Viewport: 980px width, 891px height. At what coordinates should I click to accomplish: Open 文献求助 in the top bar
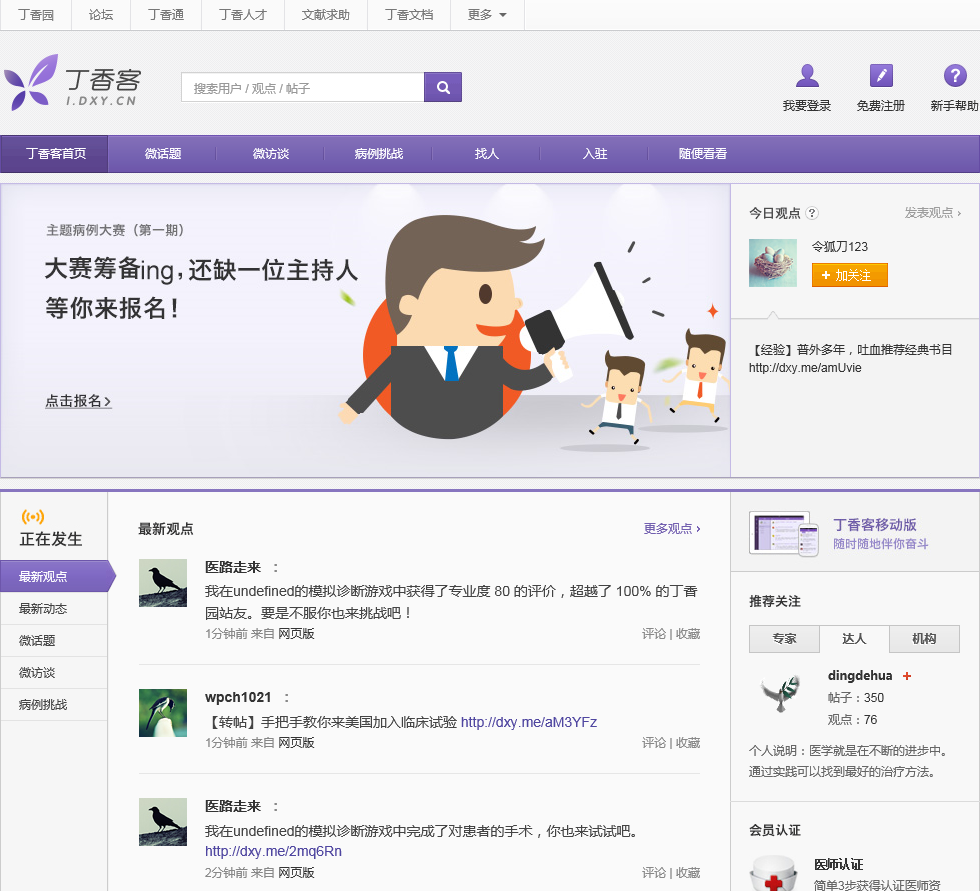[x=326, y=15]
